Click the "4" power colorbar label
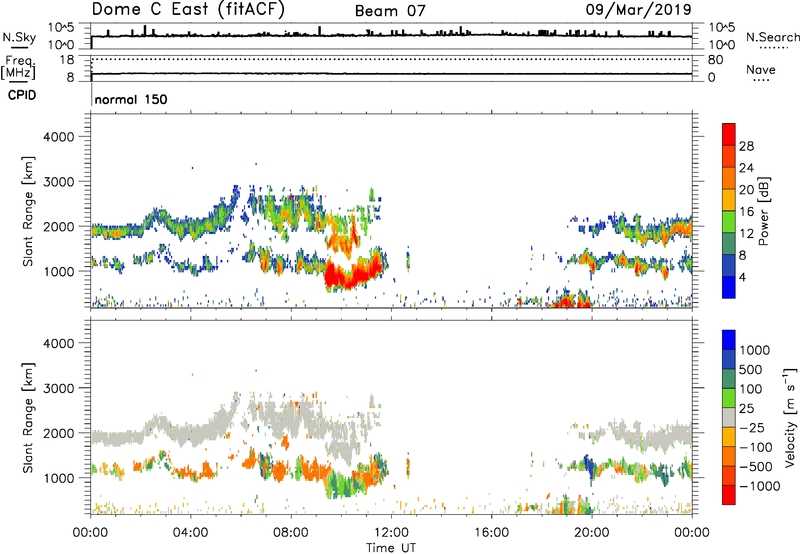 coord(742,277)
